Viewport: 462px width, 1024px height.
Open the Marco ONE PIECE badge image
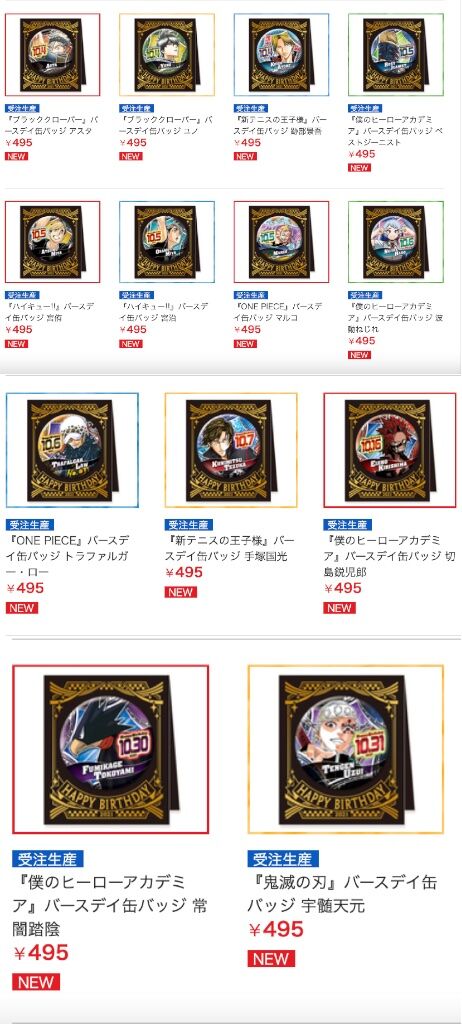pos(282,242)
